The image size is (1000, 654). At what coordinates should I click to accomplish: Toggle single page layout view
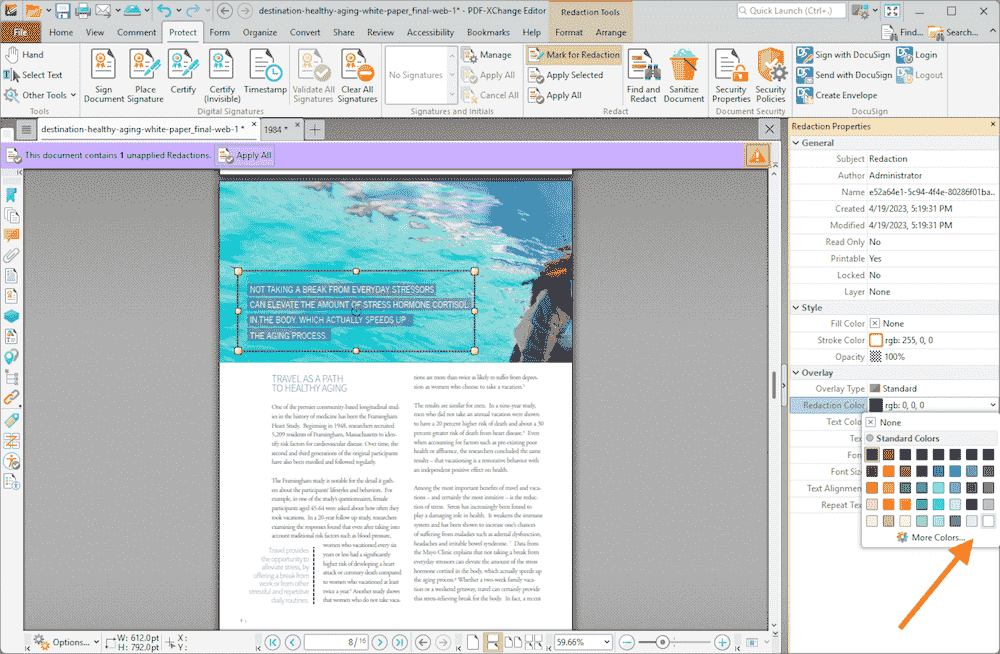pos(473,641)
